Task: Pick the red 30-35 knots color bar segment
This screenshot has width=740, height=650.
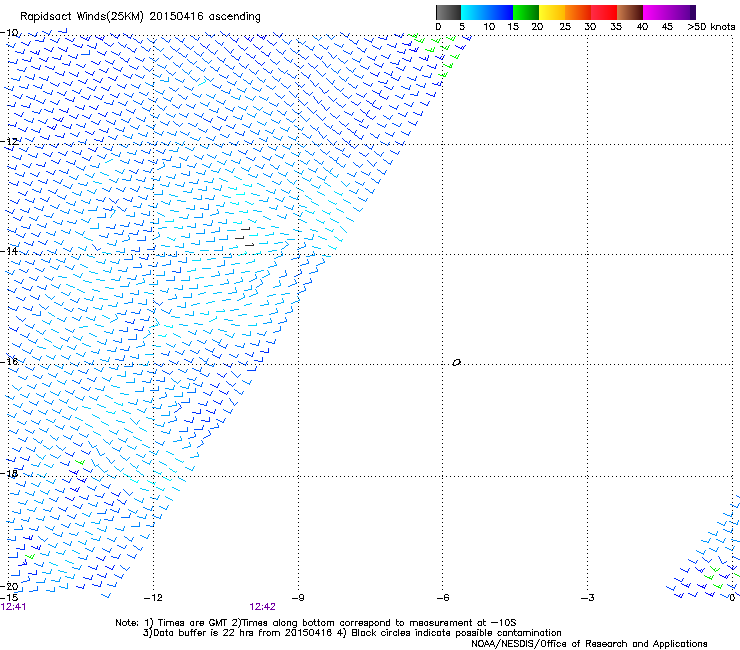Action: pos(604,12)
